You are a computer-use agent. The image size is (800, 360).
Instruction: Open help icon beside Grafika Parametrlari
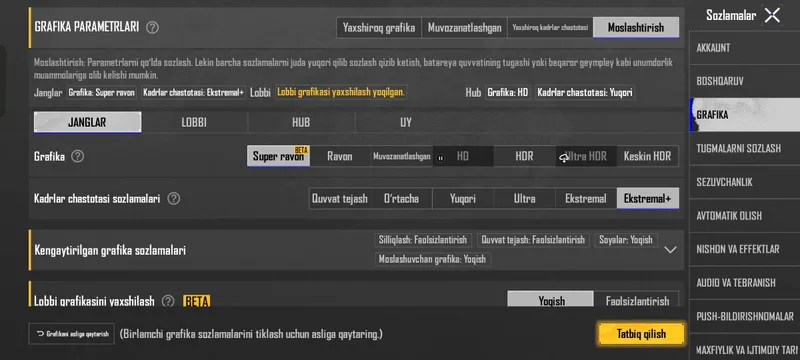pyautogui.click(x=152, y=28)
